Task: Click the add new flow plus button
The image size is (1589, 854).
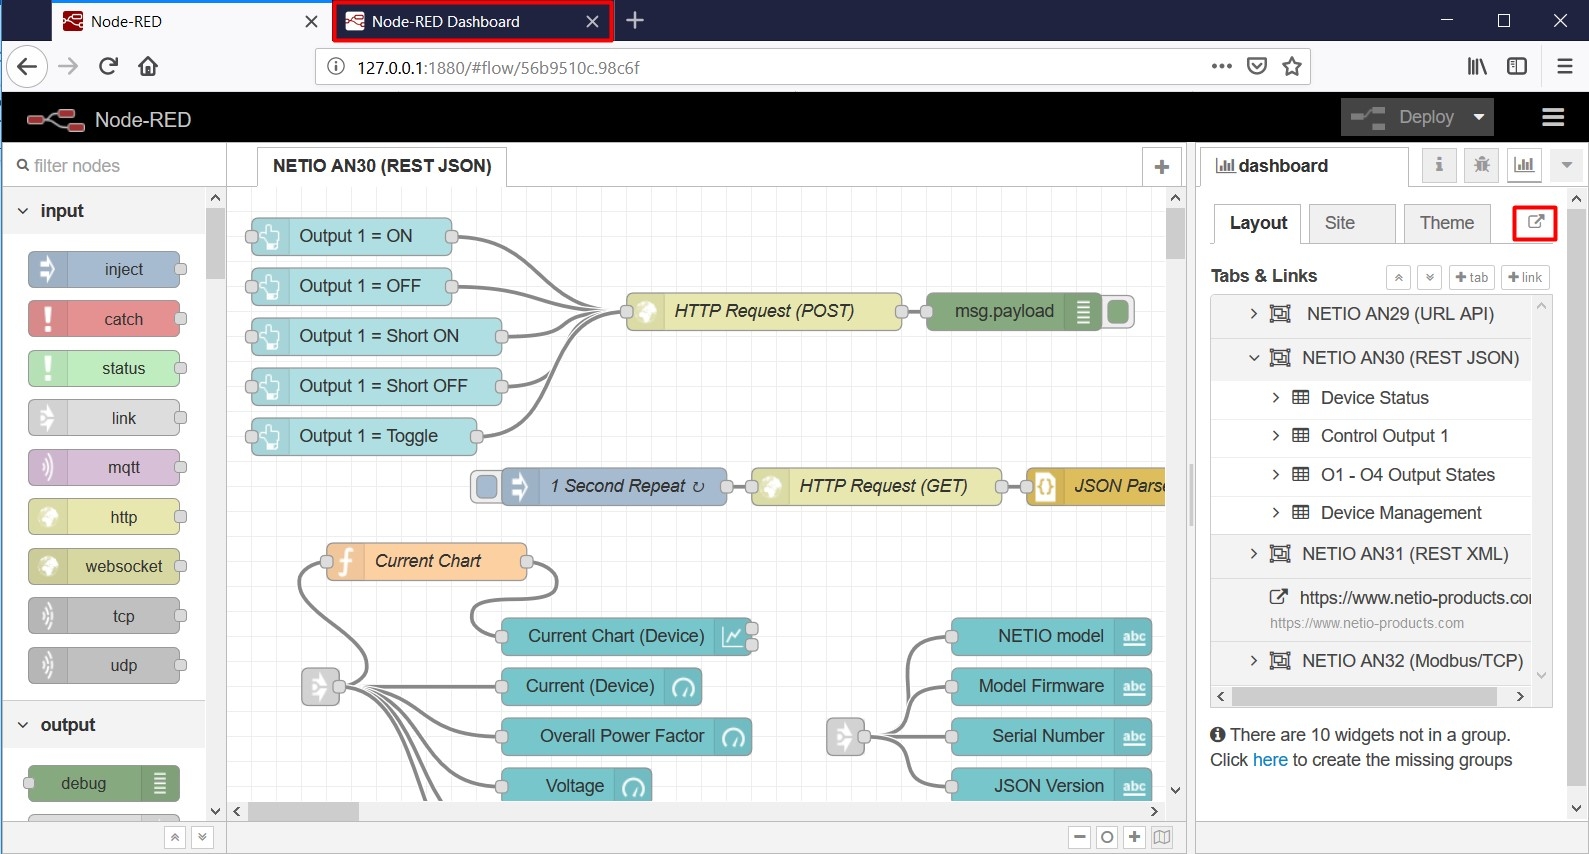Action: click(1161, 167)
